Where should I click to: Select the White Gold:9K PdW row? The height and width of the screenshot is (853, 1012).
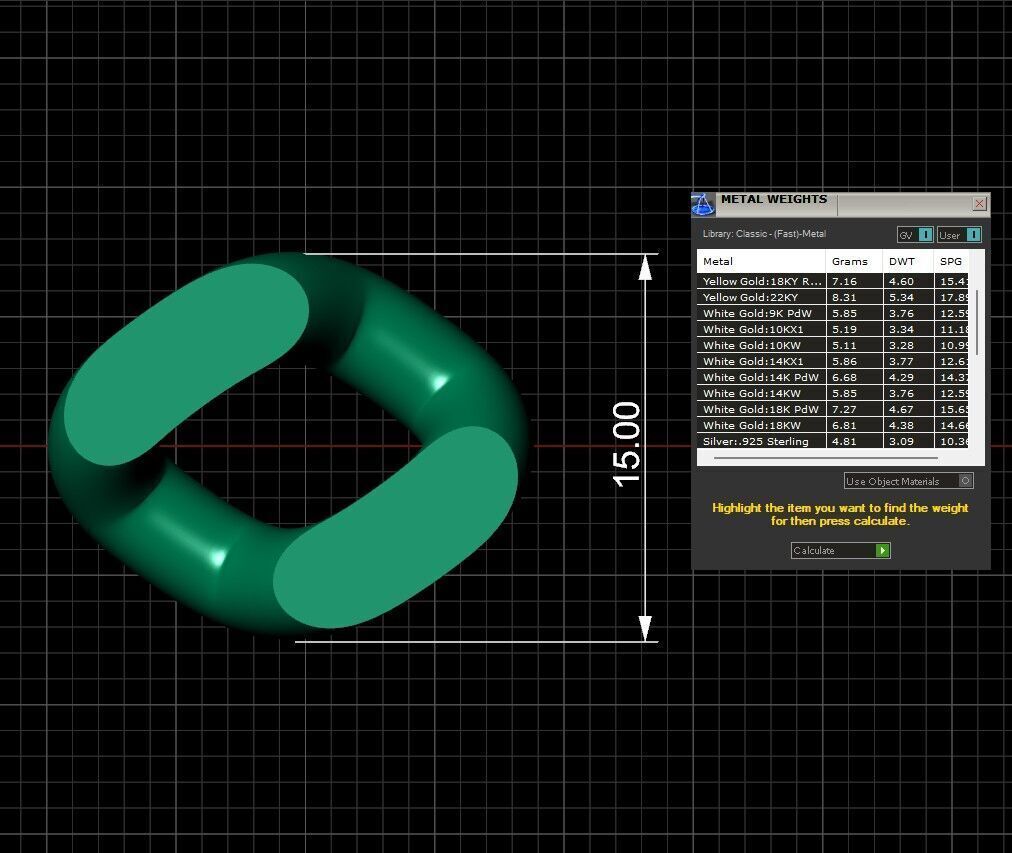(x=833, y=314)
